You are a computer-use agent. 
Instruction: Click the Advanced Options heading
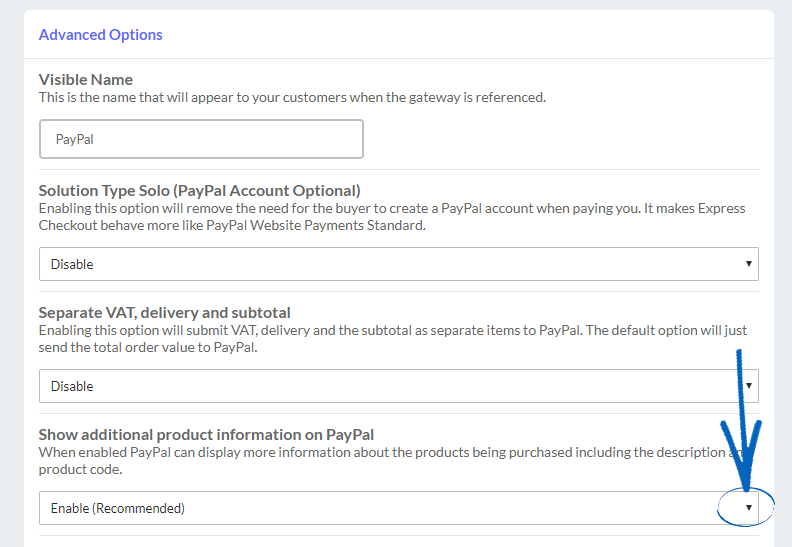pos(100,35)
